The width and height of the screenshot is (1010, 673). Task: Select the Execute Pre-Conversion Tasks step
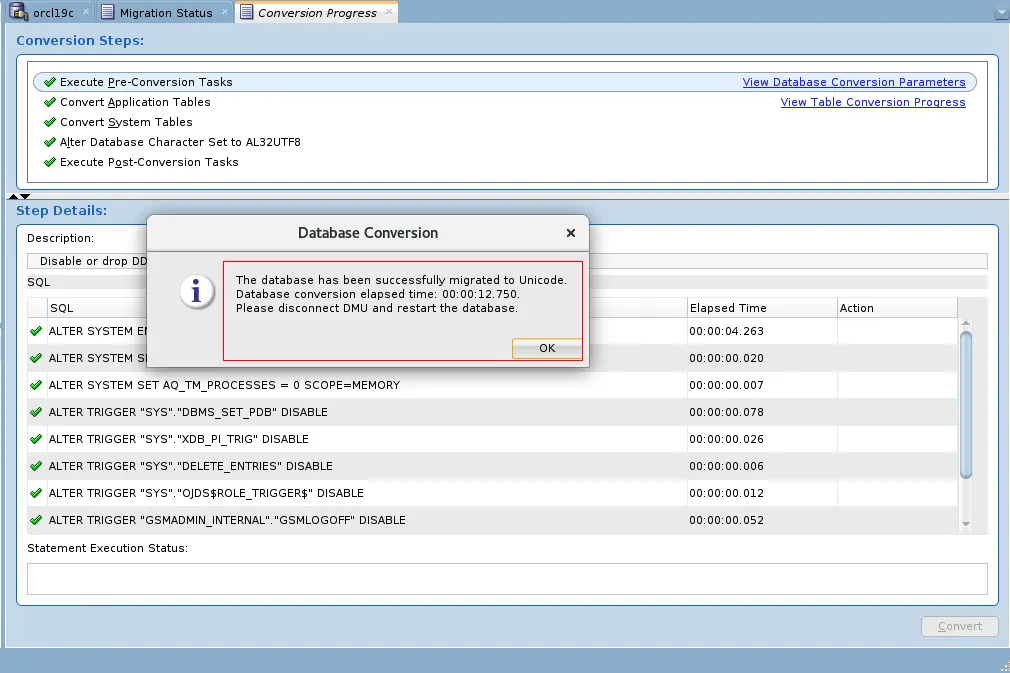tap(146, 82)
